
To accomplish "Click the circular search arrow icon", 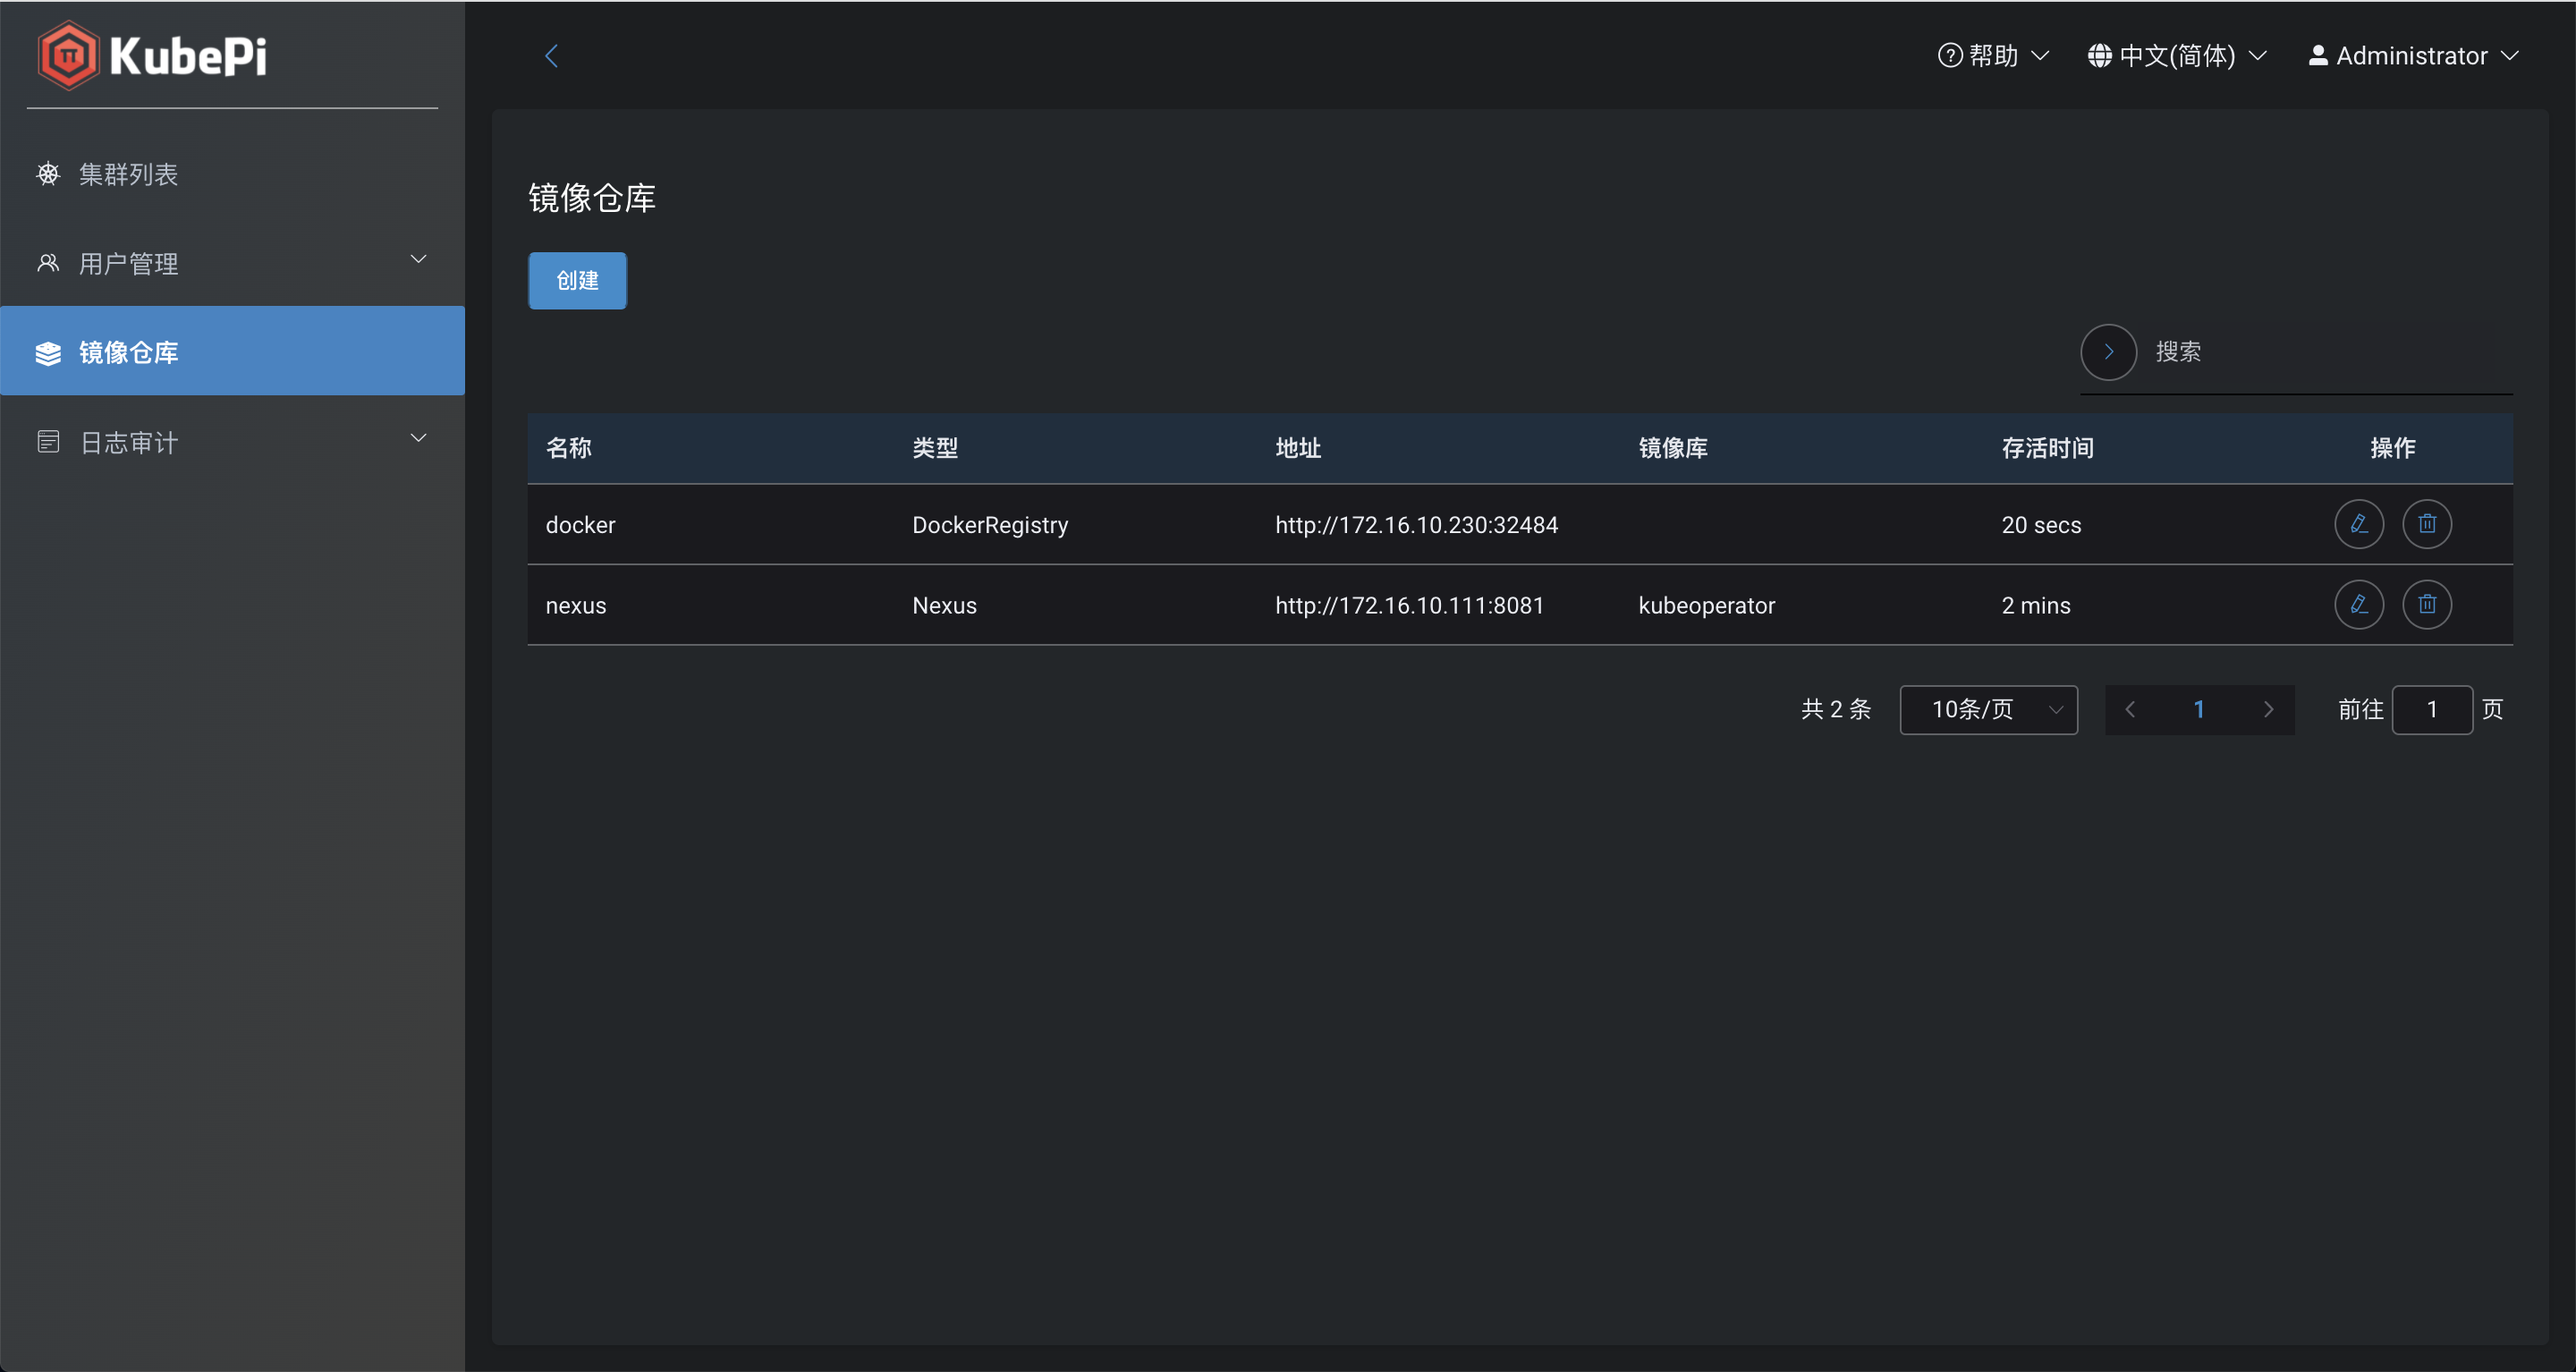I will (2108, 352).
